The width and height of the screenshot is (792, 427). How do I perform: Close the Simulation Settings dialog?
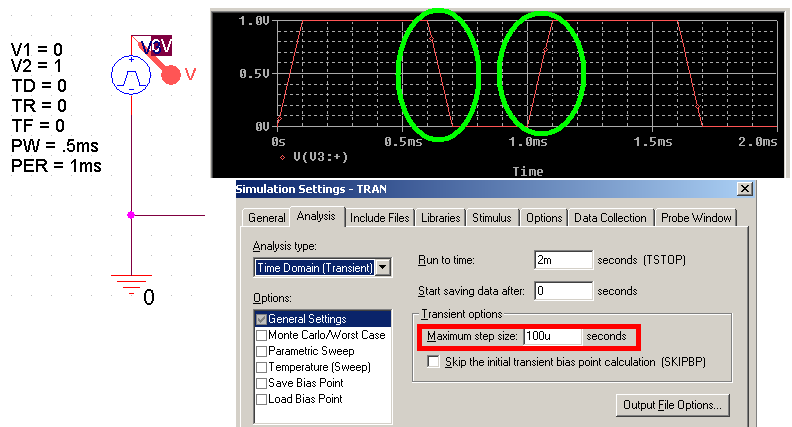coord(744,189)
